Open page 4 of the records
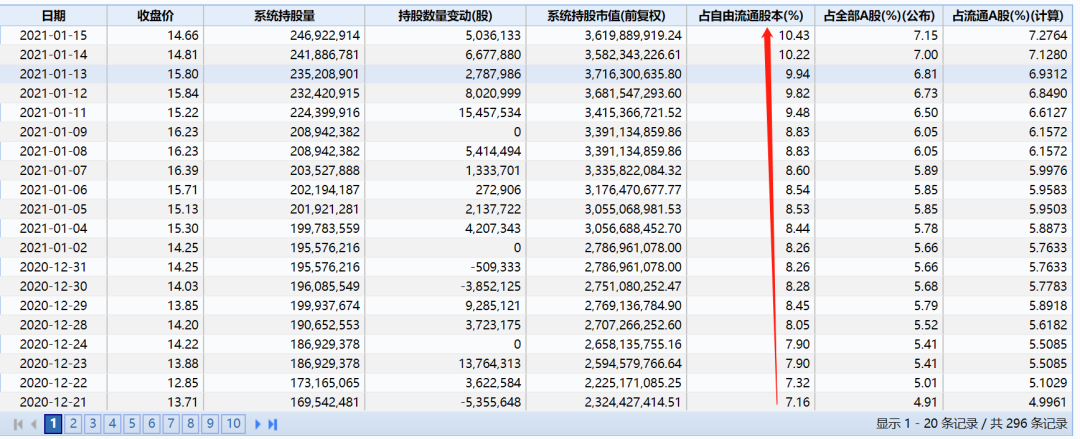The width and height of the screenshot is (1080, 439). coord(112,424)
